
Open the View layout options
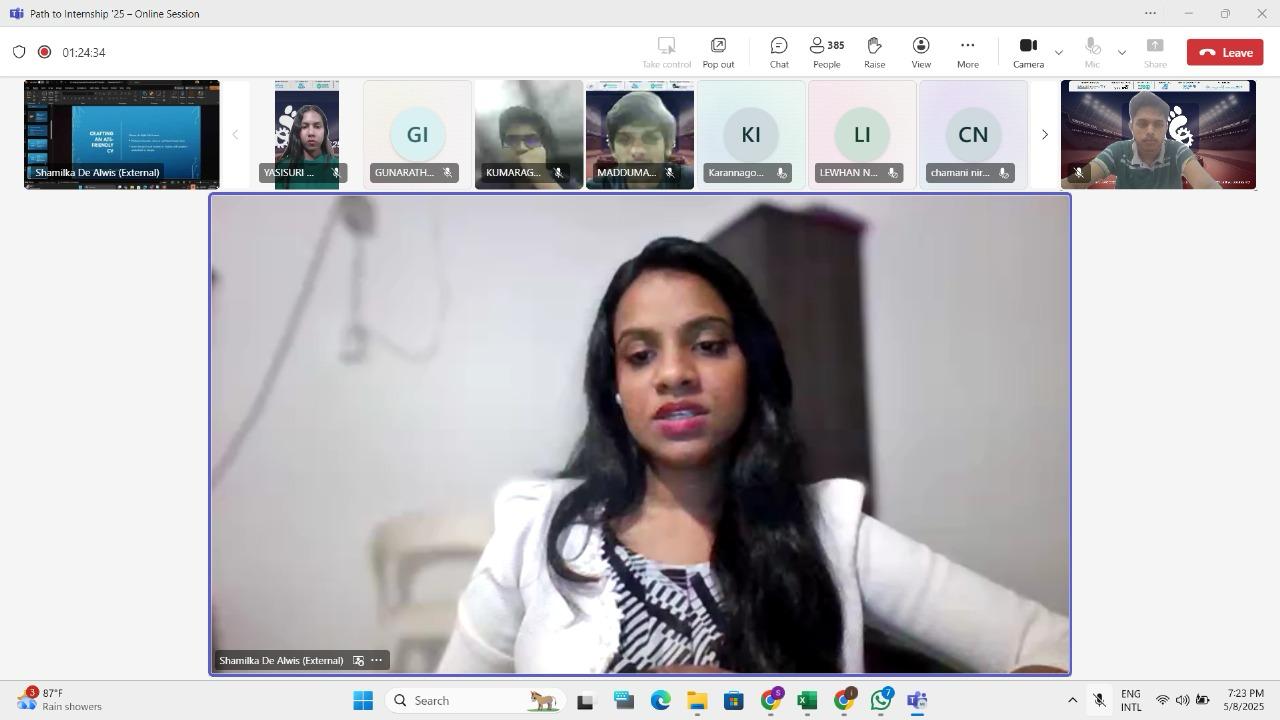920,52
